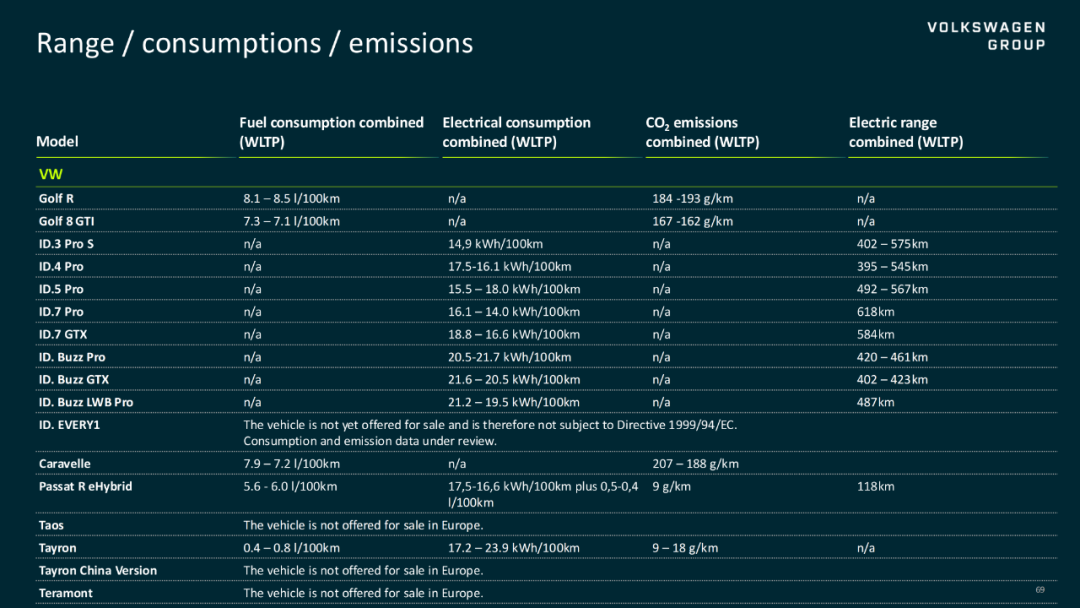Select the Taos 'not offered for sale' note
The image size is (1080, 608).
tap(363, 525)
